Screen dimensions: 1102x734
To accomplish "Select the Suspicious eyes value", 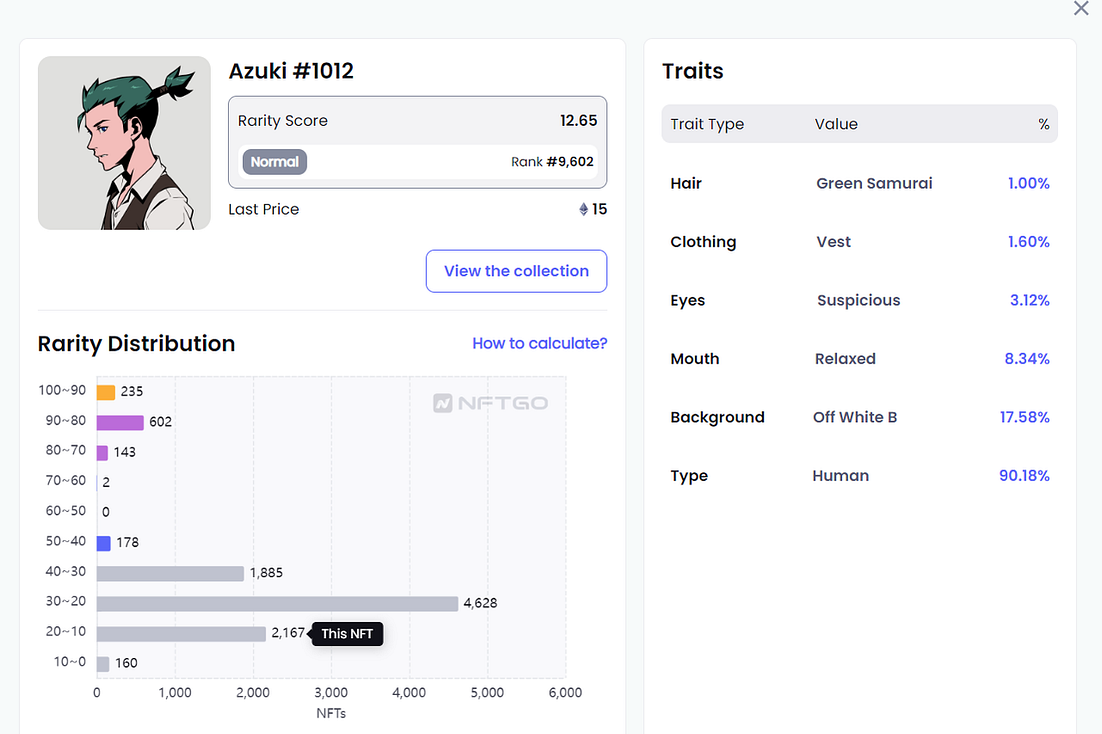I will pos(858,300).
